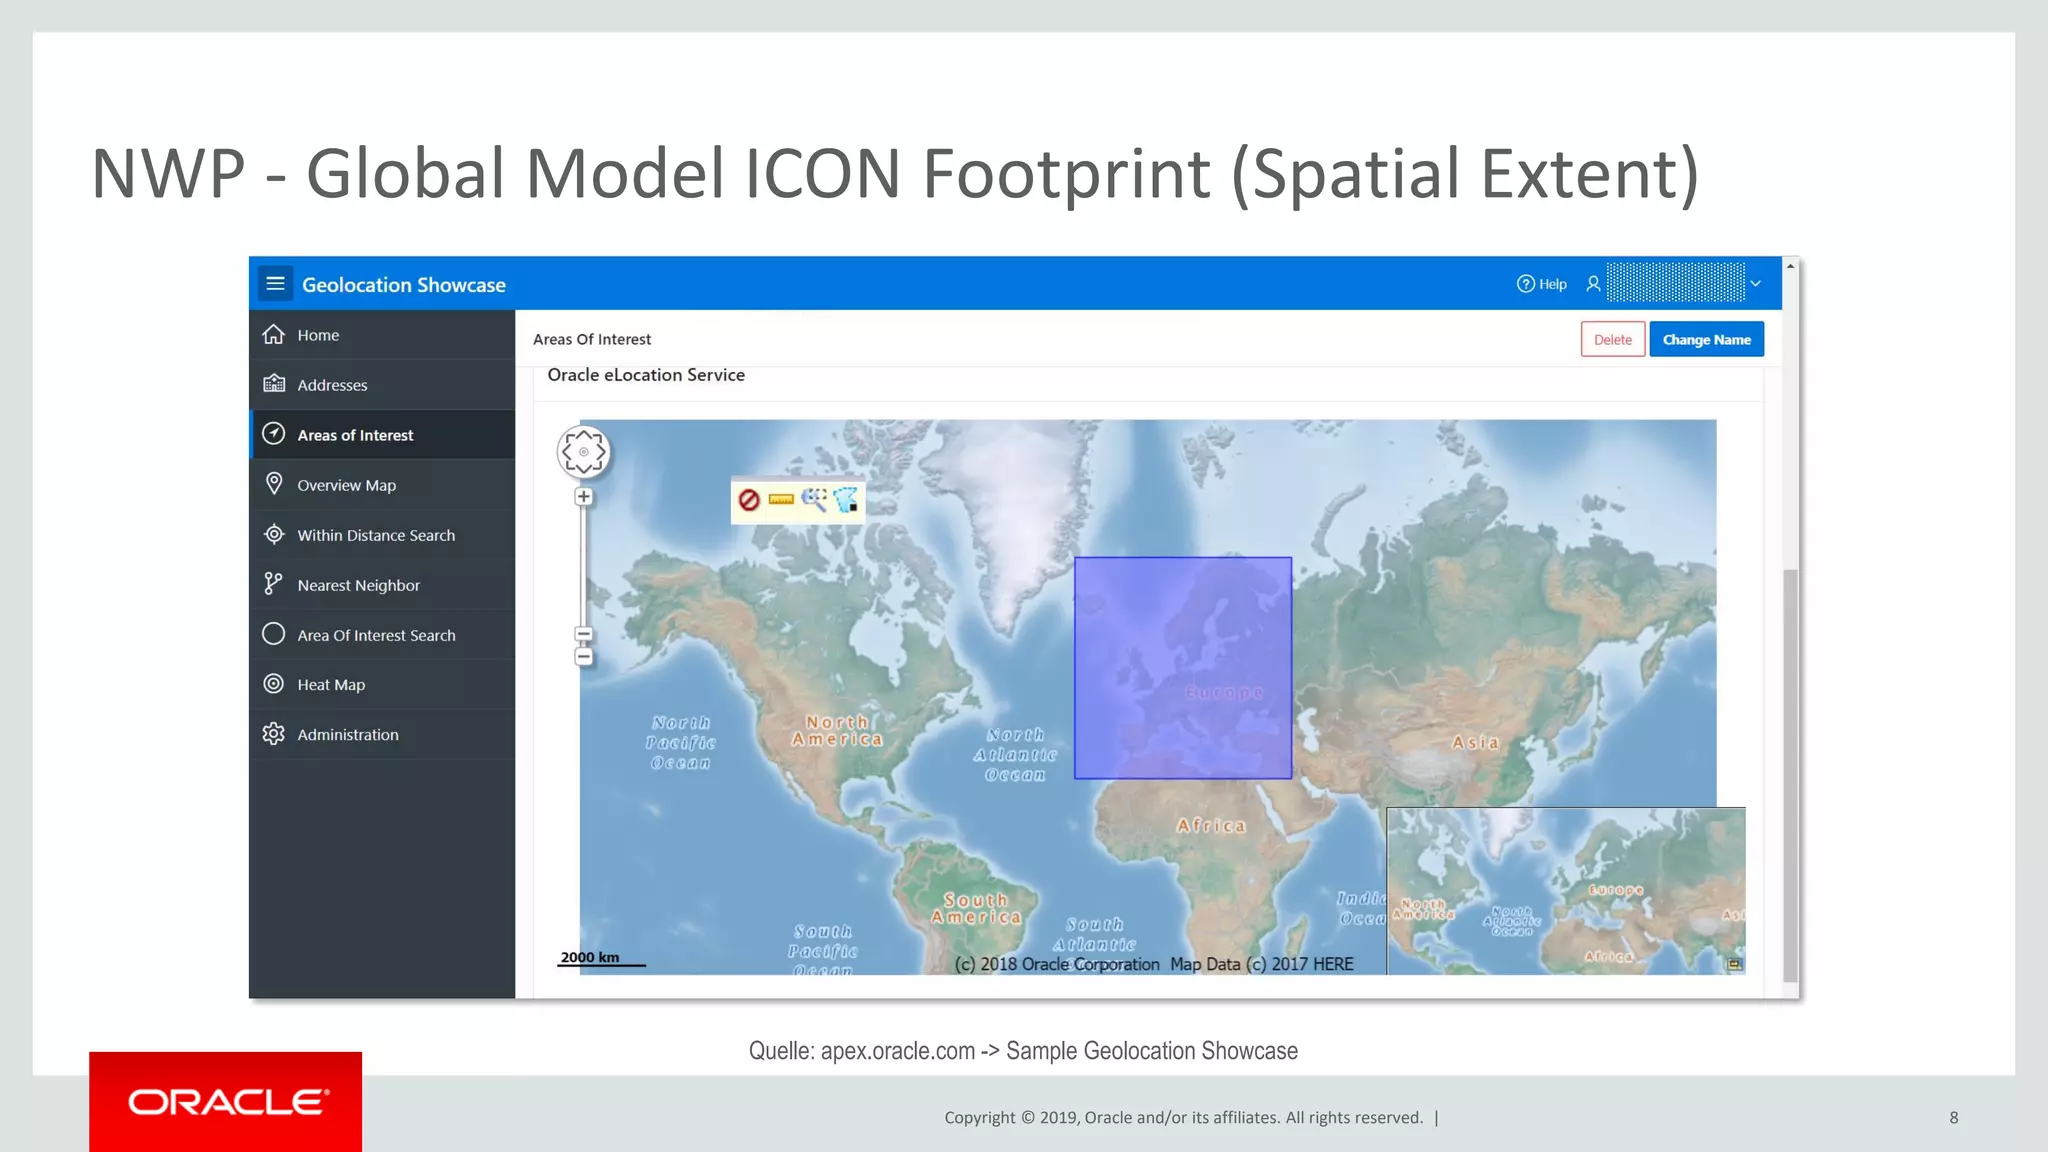
Task: Open Heat Map page
Action: point(382,684)
